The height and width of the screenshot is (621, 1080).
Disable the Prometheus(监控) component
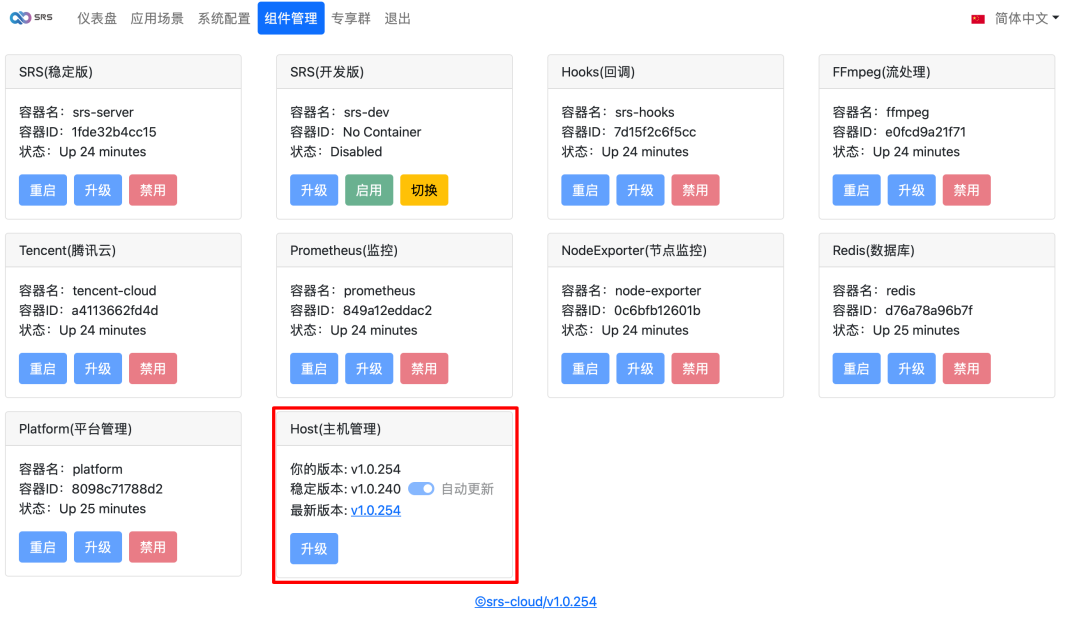click(x=424, y=368)
